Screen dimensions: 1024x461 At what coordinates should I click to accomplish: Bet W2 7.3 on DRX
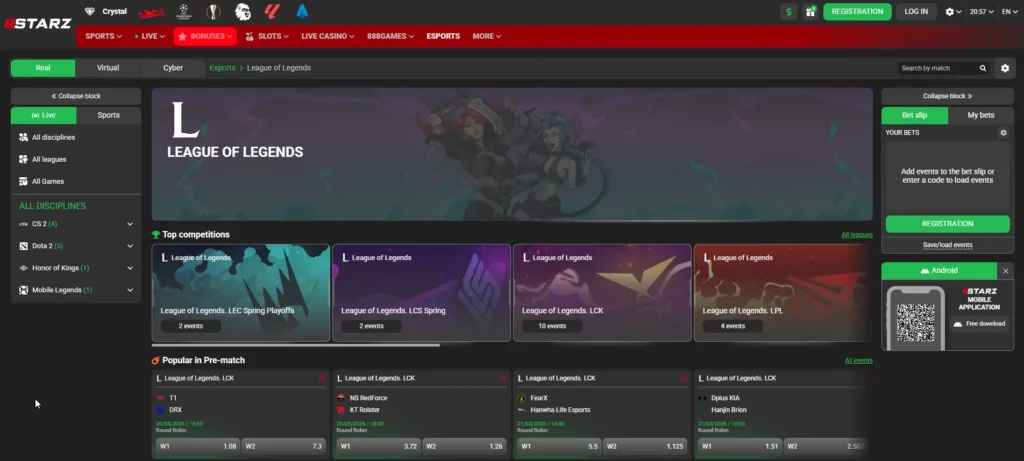(x=283, y=447)
